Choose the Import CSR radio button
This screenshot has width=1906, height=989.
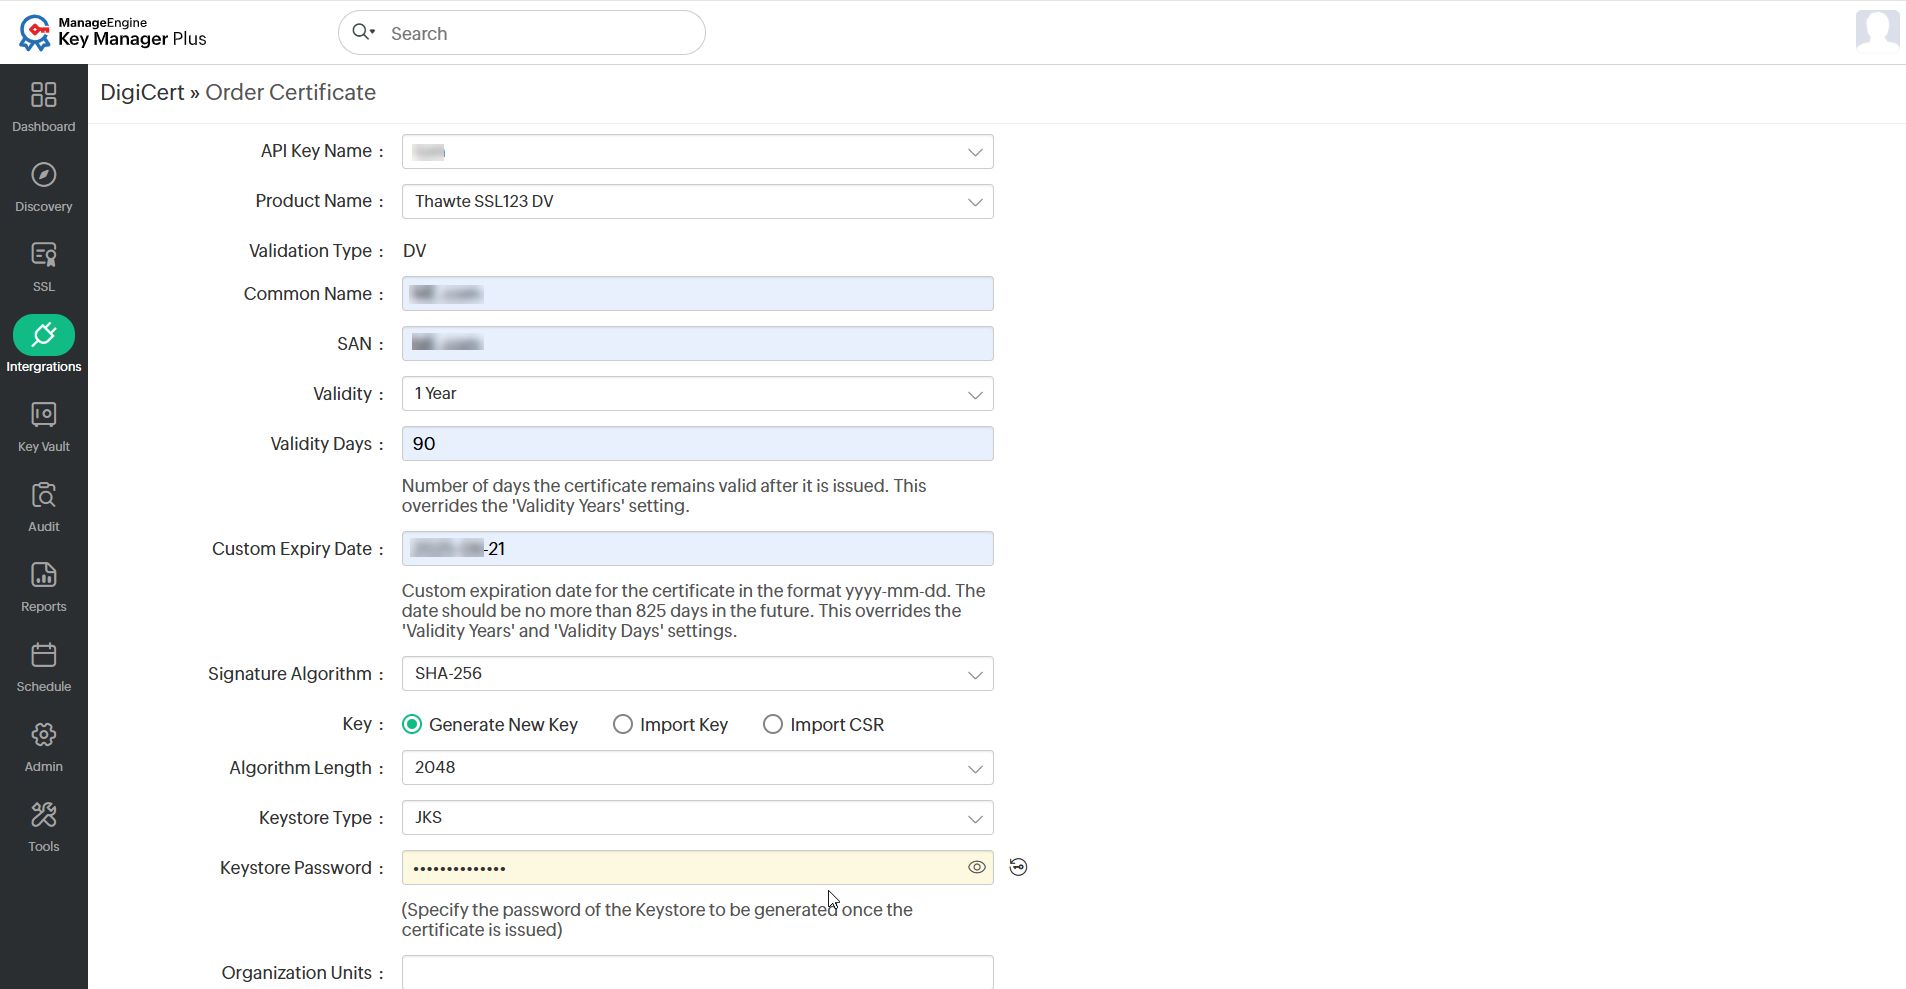[773, 724]
